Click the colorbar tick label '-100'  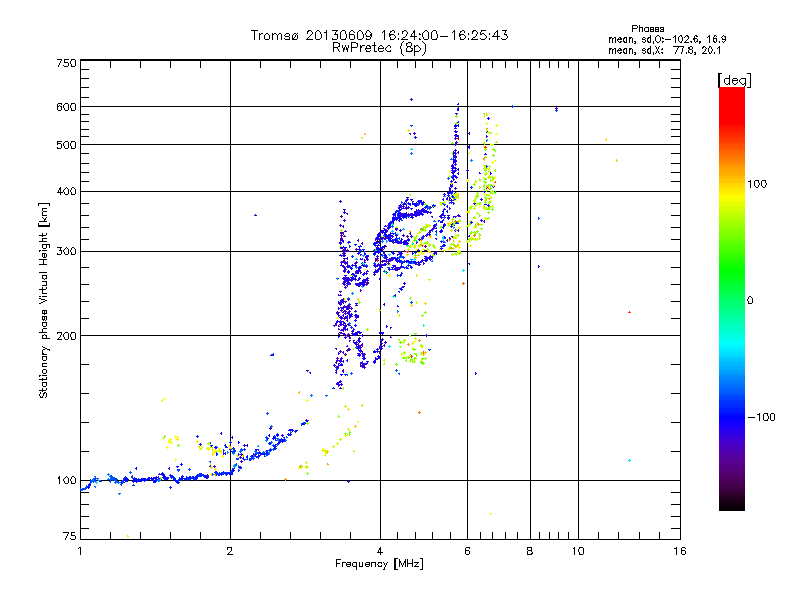point(762,417)
